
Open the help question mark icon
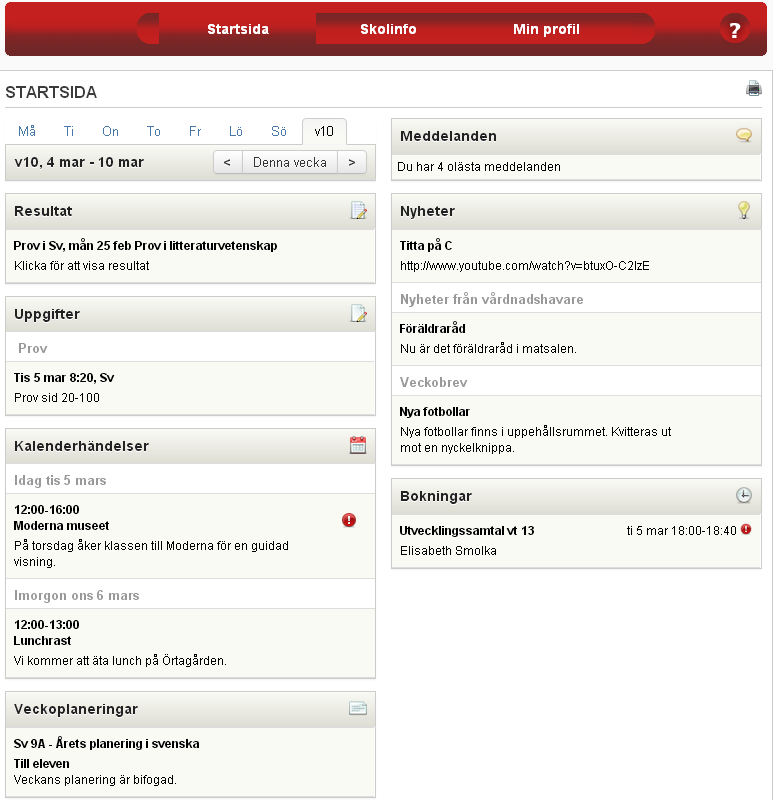(734, 29)
